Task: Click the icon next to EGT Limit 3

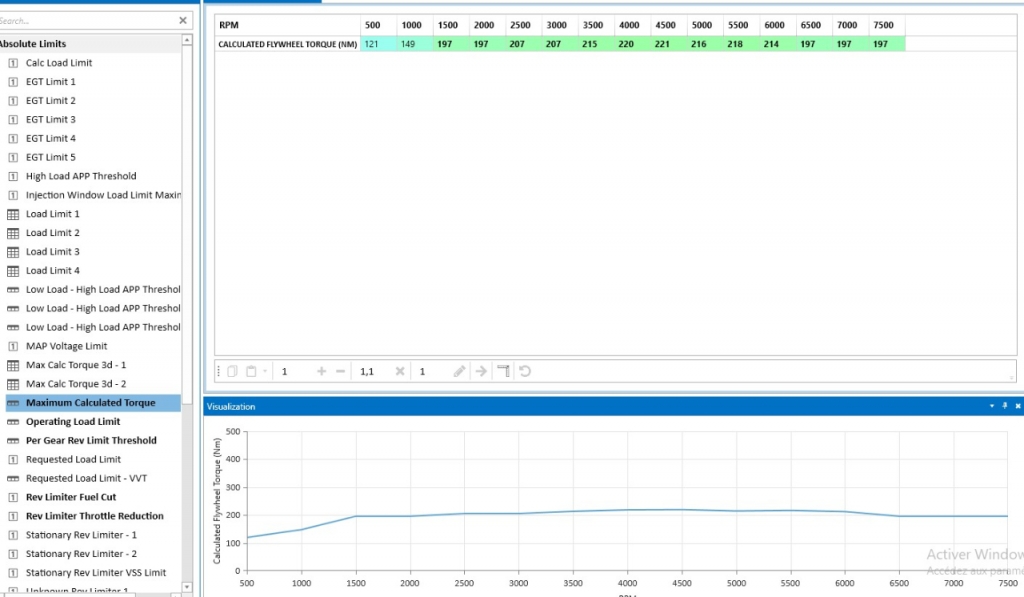Action: coord(12,120)
